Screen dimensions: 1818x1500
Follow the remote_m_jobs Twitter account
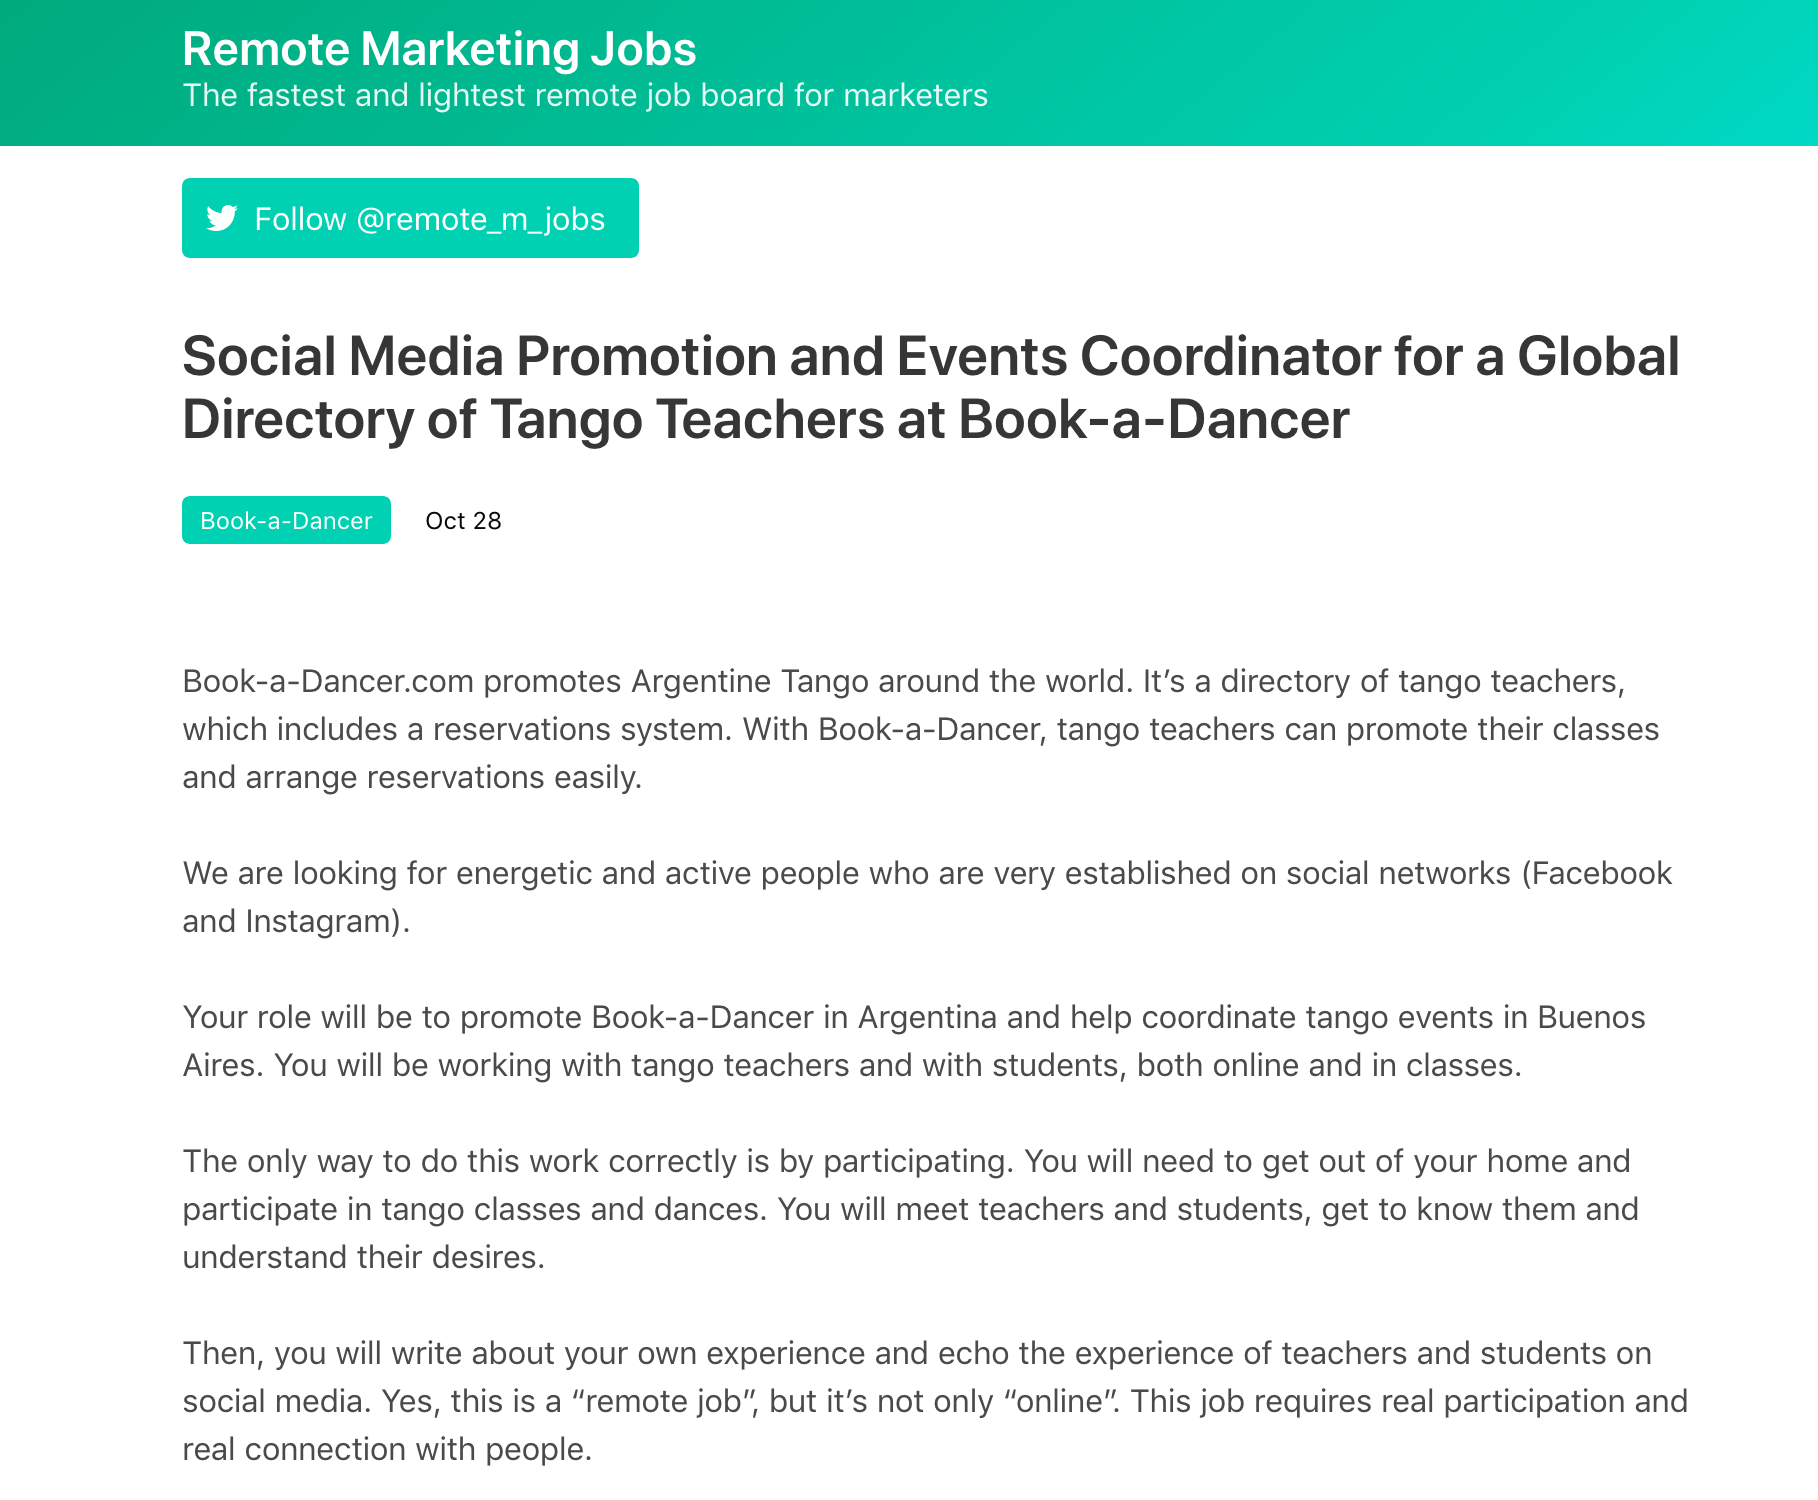point(409,218)
